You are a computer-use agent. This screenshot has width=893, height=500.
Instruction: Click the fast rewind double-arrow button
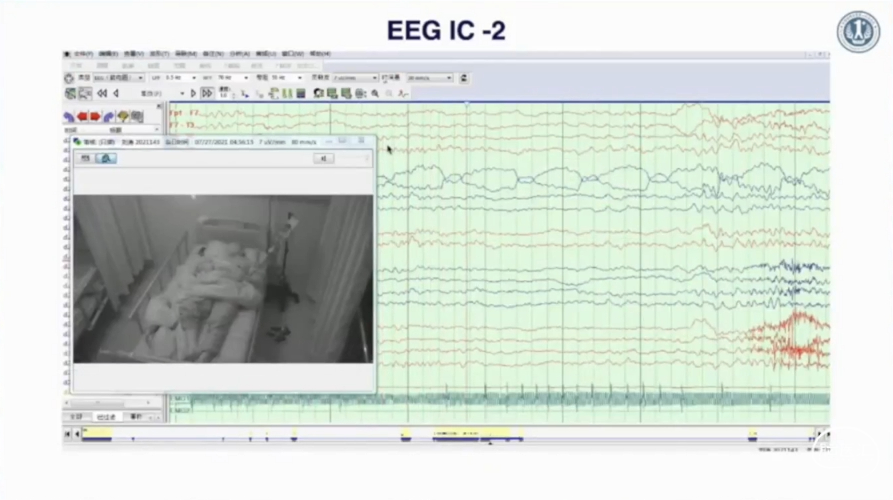tap(102, 93)
